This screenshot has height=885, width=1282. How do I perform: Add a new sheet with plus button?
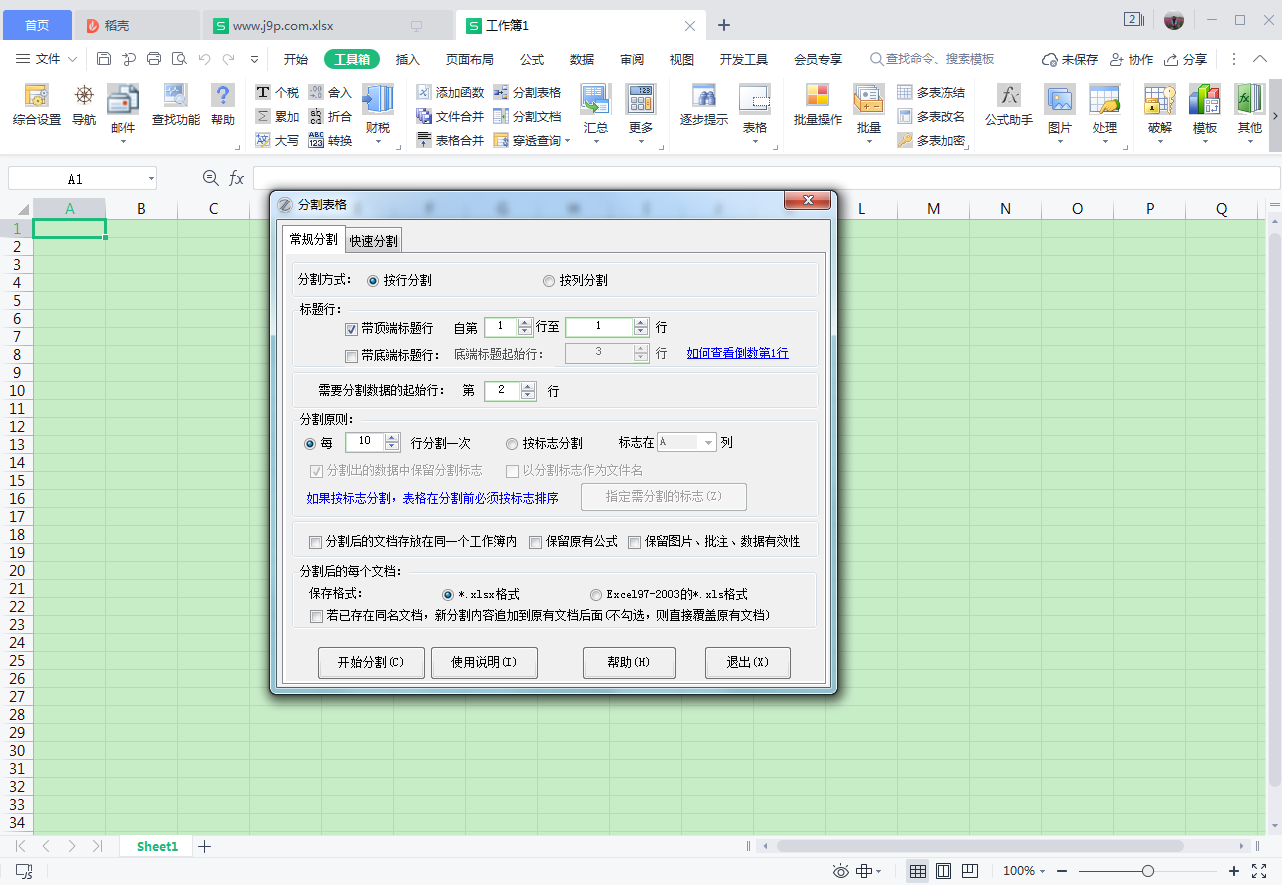[x=205, y=846]
